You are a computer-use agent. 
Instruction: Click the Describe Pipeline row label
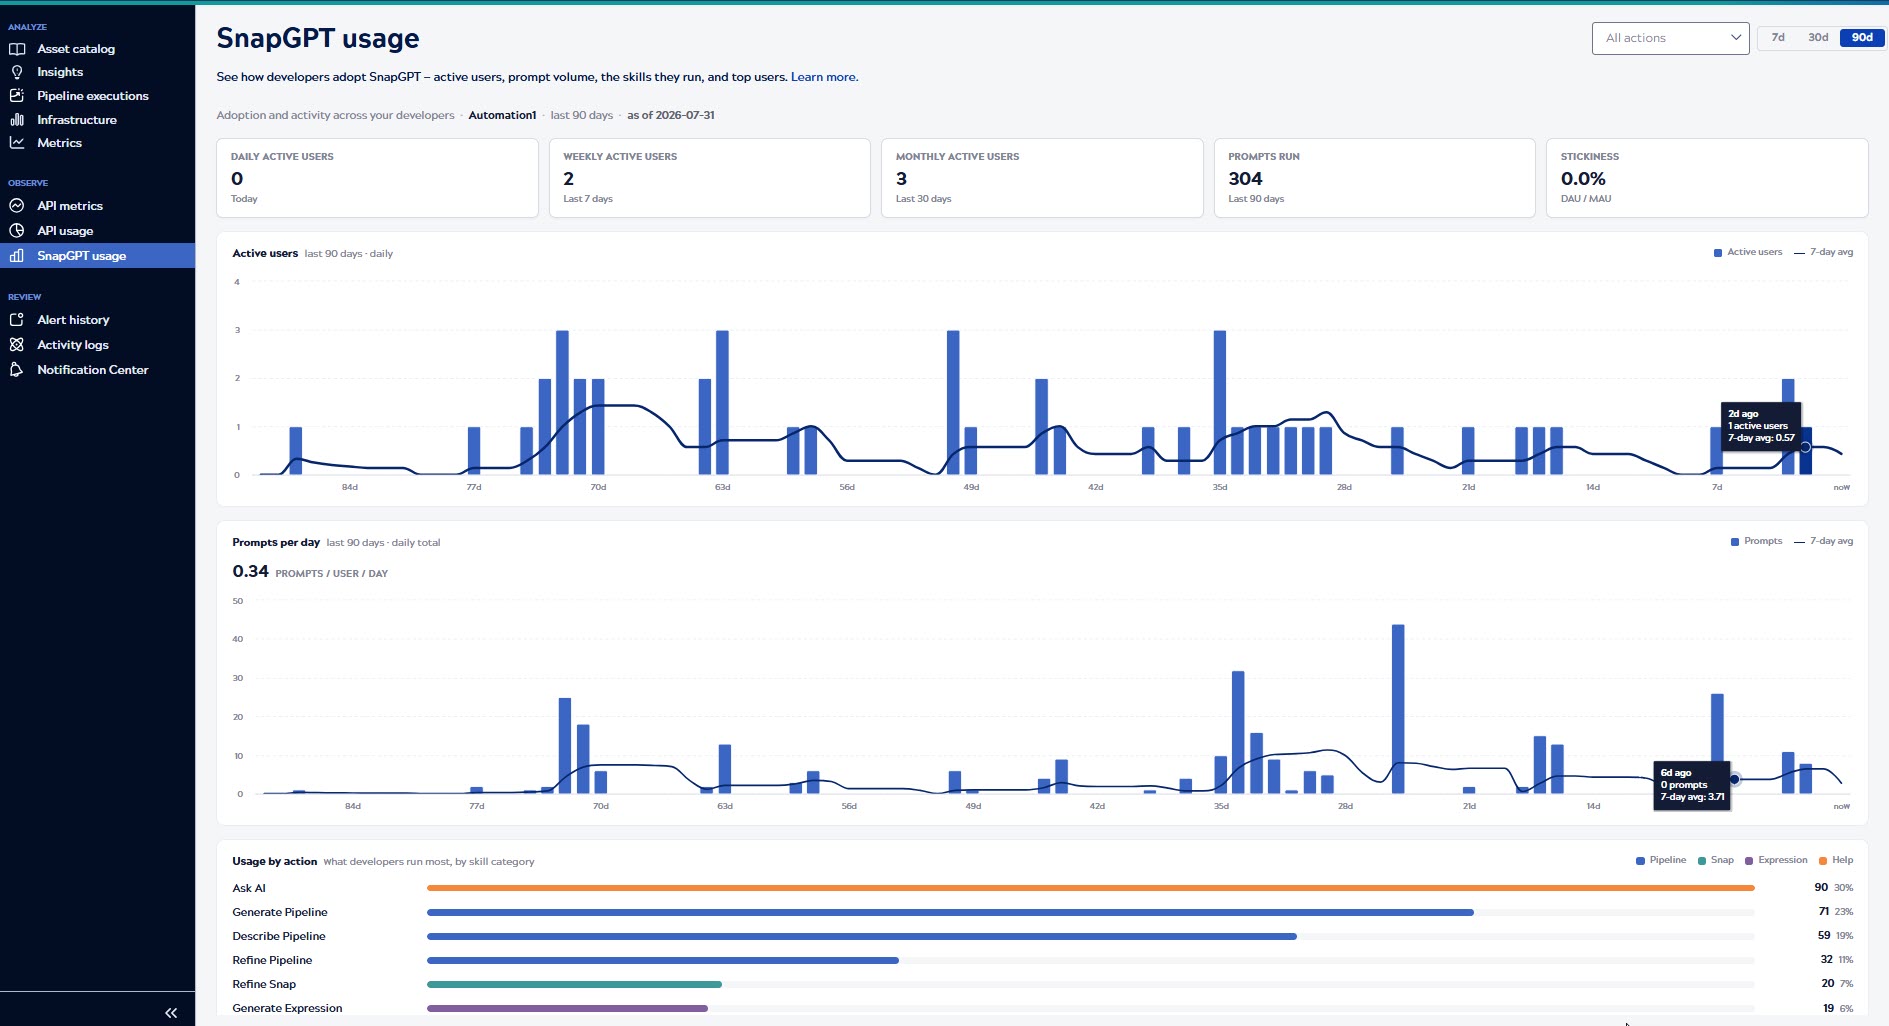279,936
